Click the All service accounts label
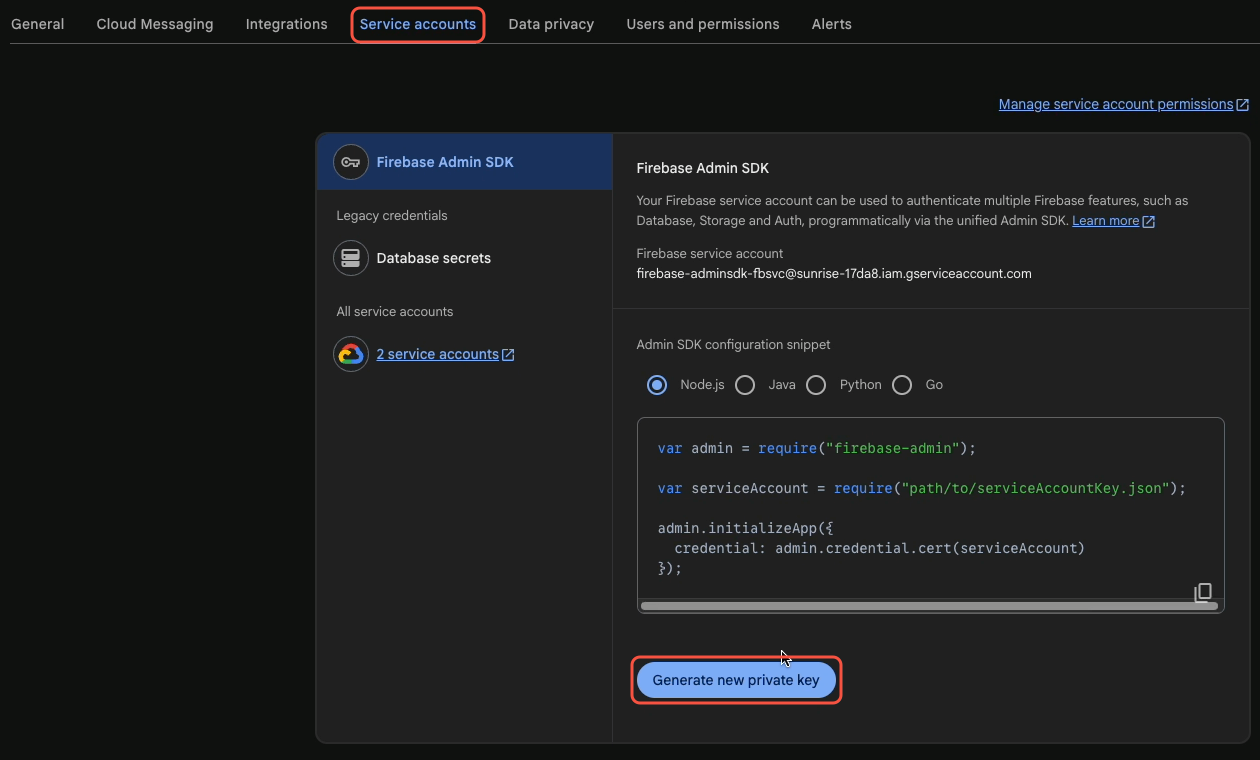This screenshot has width=1260, height=760. [x=395, y=312]
